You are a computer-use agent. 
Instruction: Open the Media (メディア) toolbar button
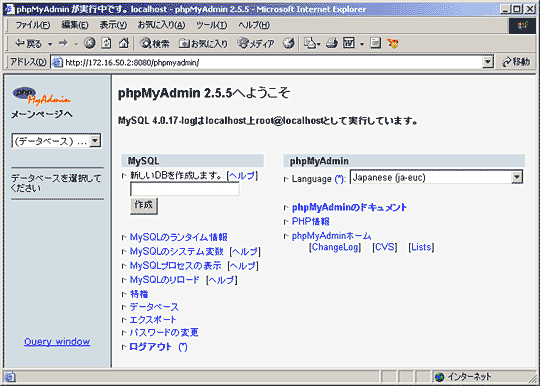pos(256,43)
